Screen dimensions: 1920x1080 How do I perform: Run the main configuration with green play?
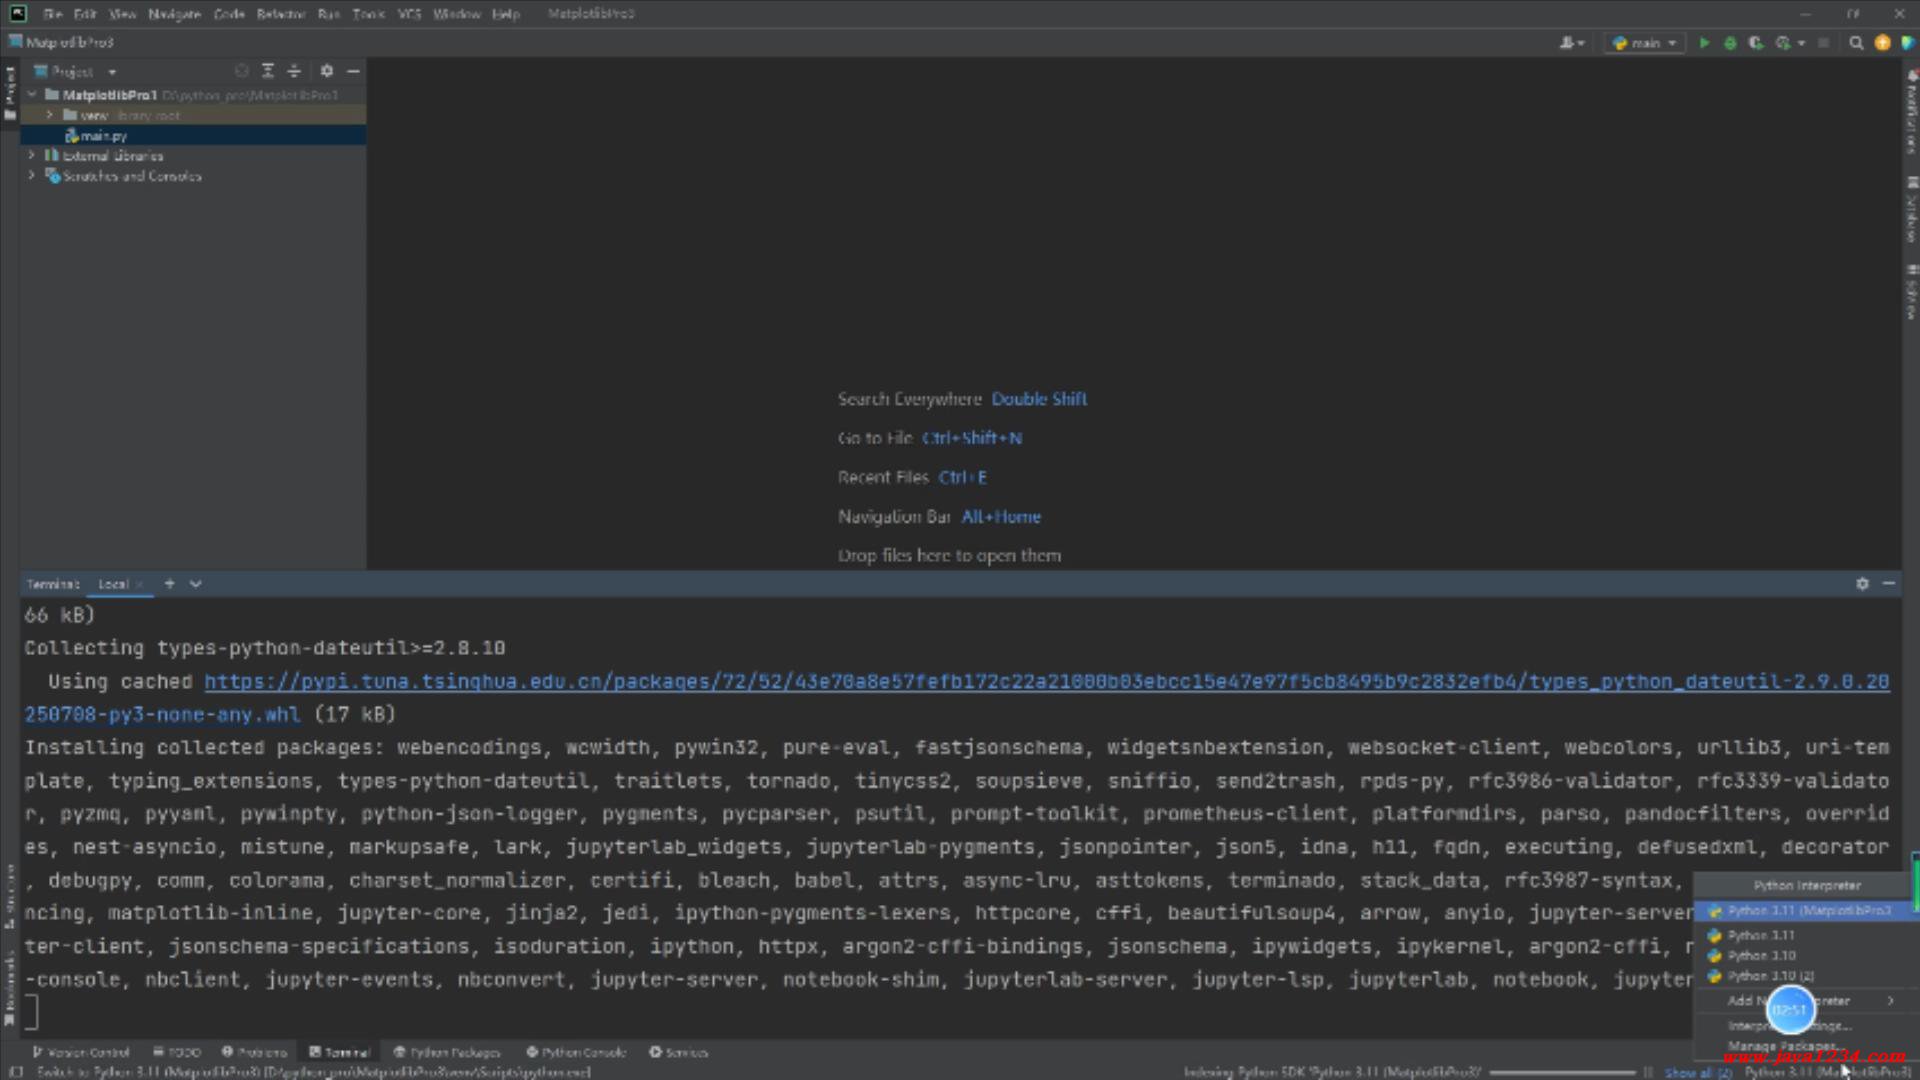(x=1704, y=43)
